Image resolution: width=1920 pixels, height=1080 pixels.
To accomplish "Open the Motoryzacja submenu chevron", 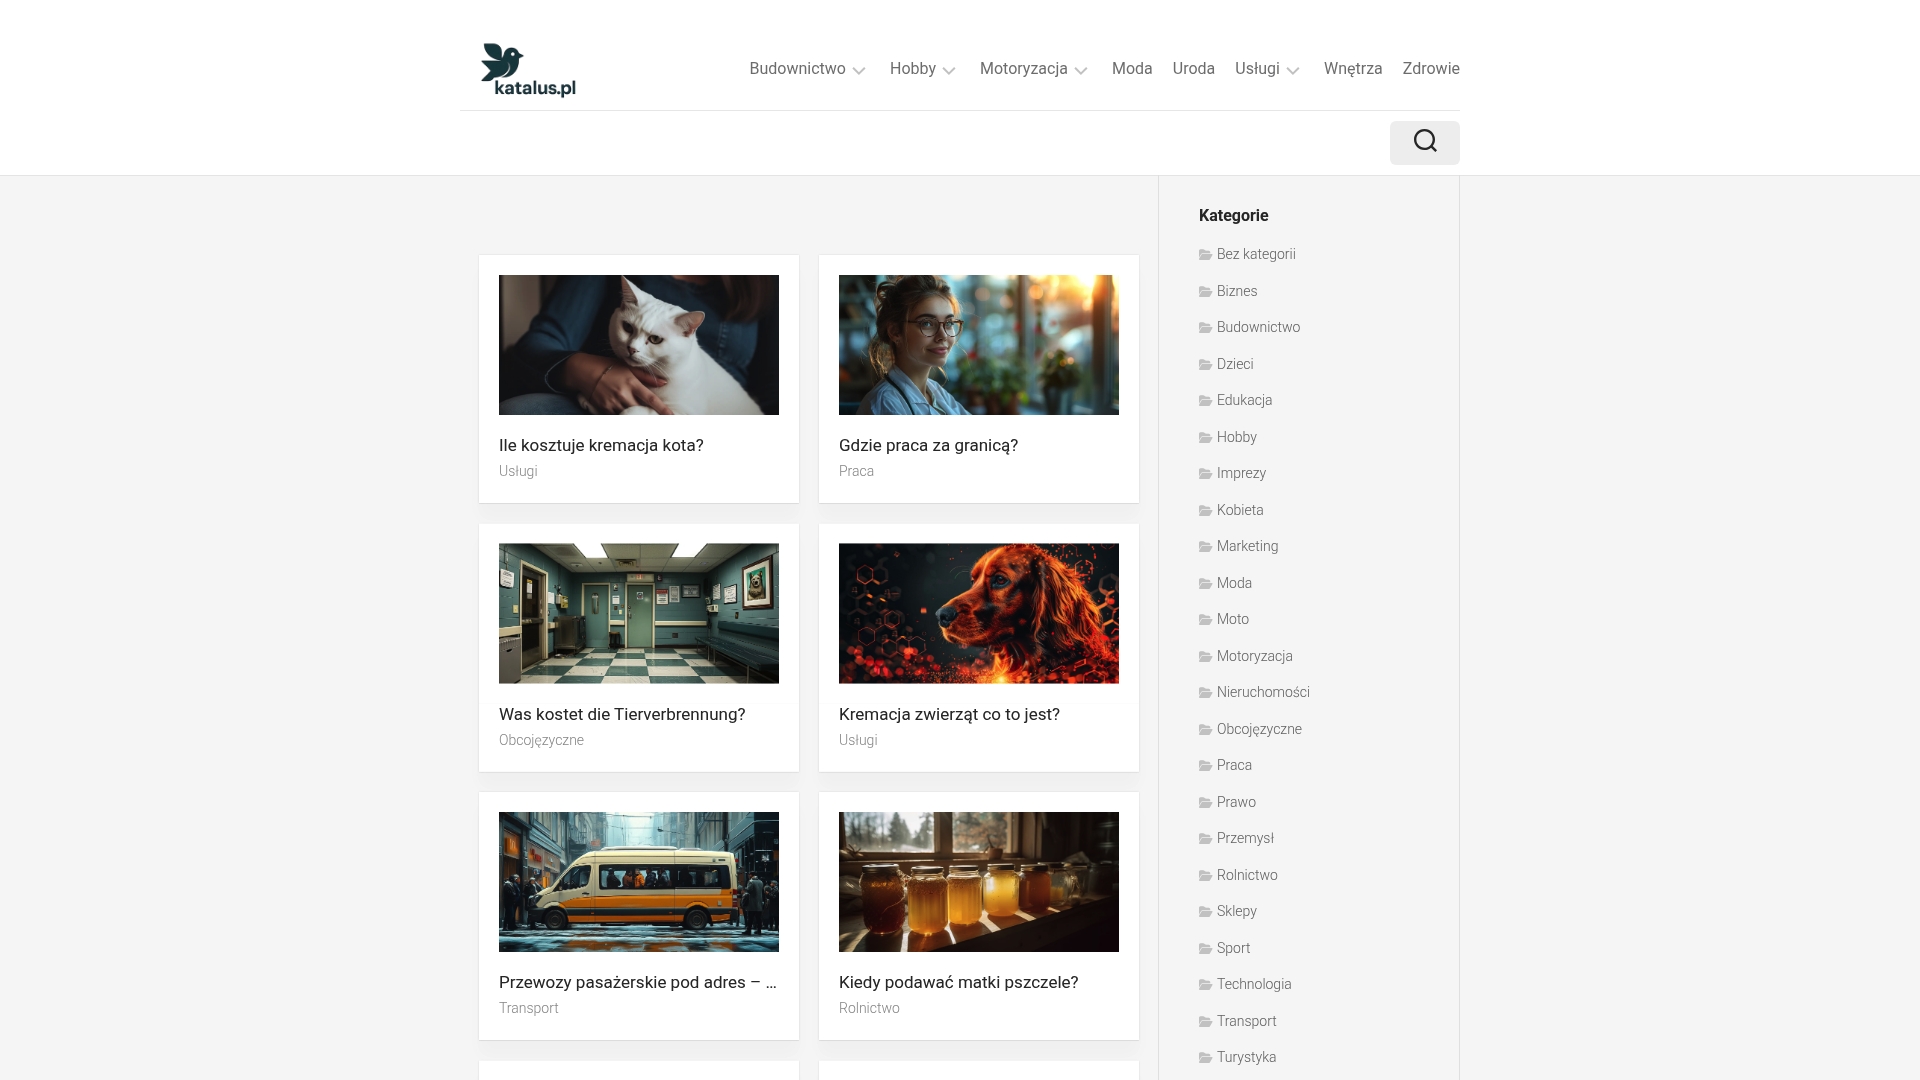I will (1081, 70).
